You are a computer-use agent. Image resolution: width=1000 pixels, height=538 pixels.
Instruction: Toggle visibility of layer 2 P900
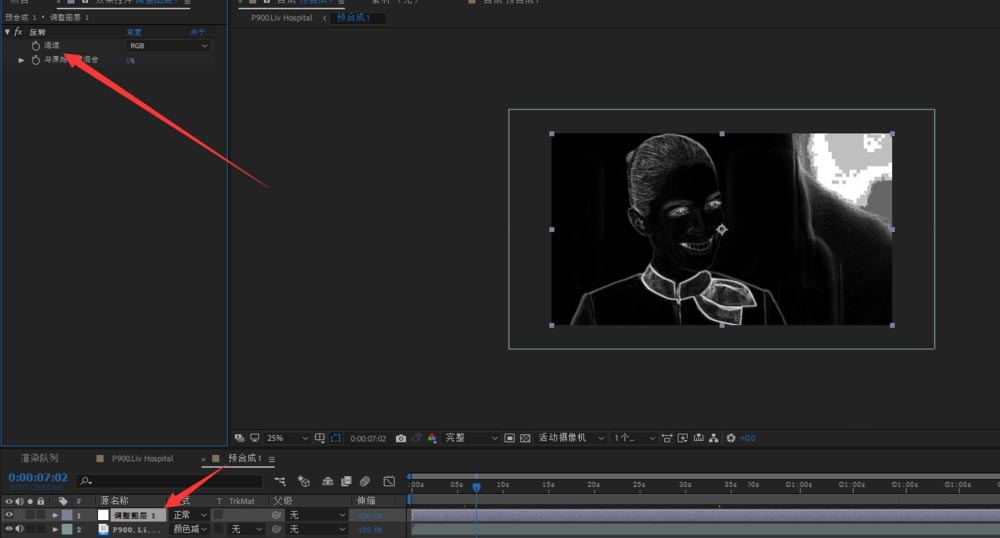[x=9, y=529]
